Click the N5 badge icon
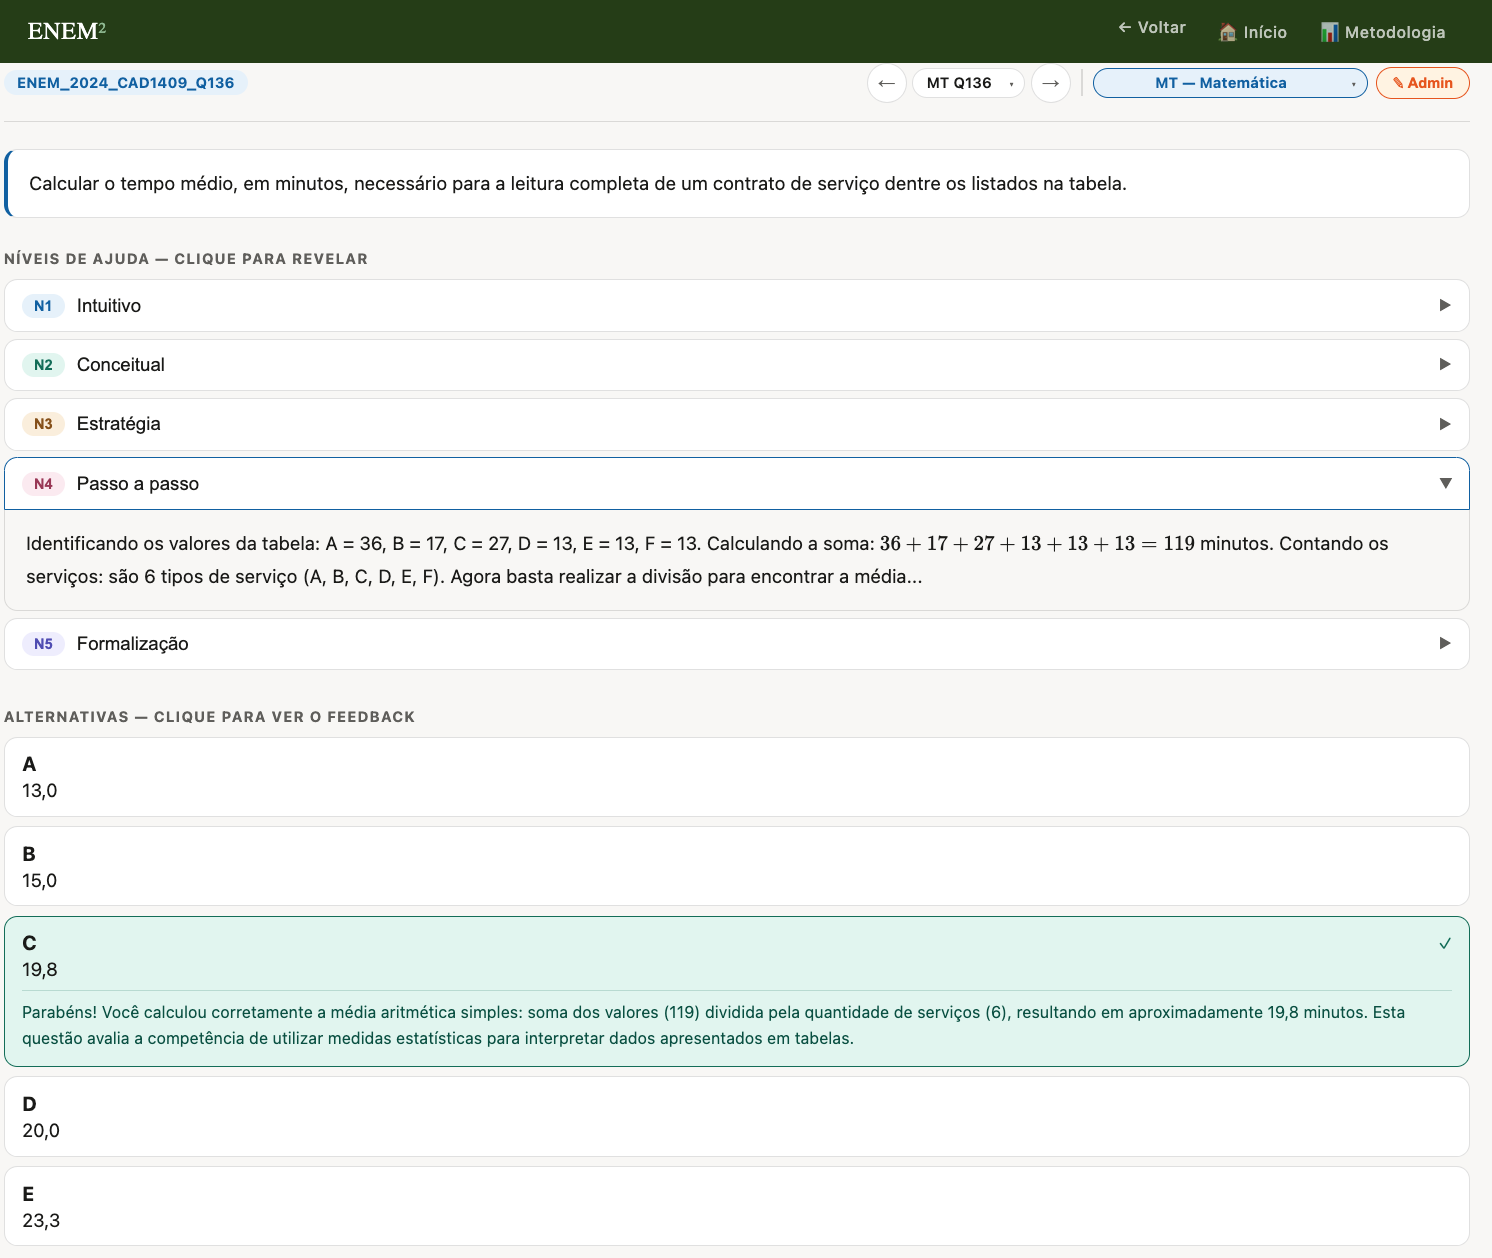 43,644
